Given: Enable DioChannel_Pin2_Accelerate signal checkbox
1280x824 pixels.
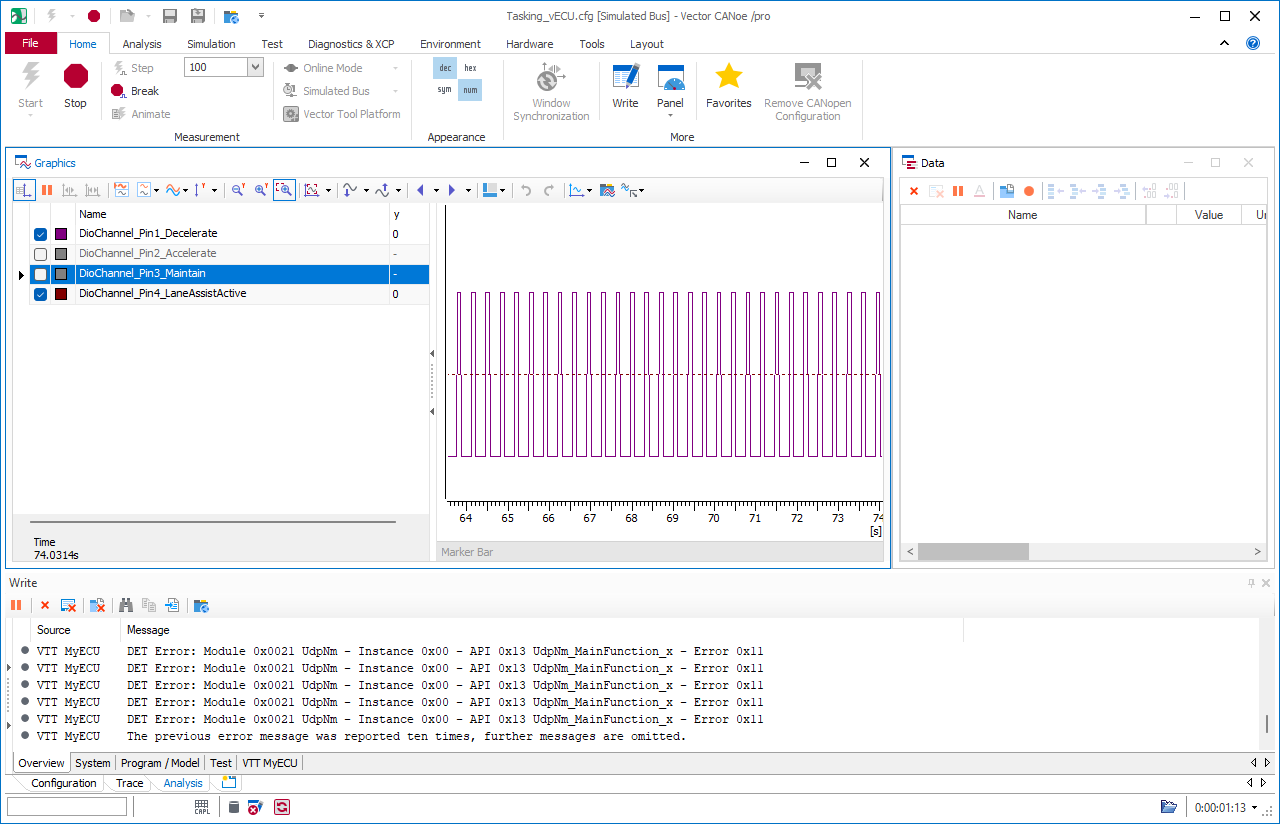Looking at the screenshot, I should click(40, 254).
